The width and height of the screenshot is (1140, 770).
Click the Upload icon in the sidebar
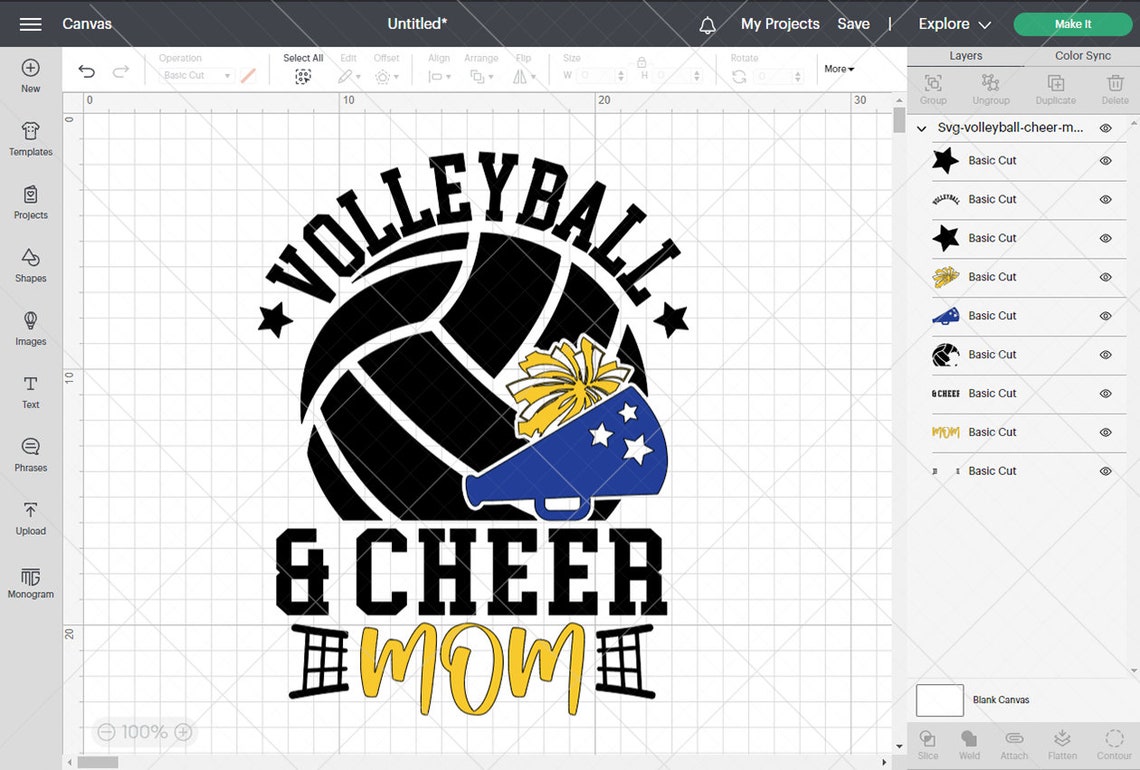click(x=30, y=518)
